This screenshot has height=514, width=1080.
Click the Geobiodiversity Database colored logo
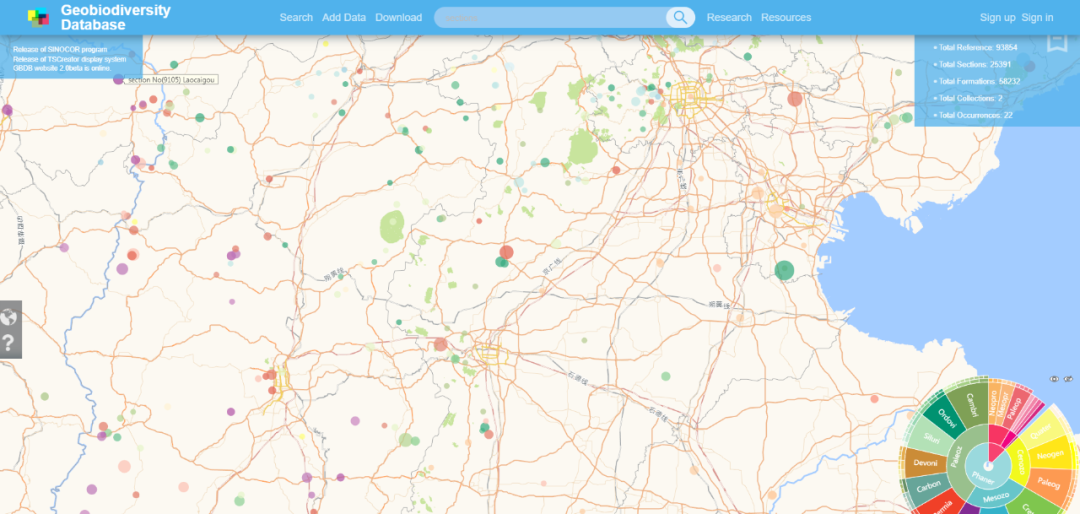[x=38, y=17]
